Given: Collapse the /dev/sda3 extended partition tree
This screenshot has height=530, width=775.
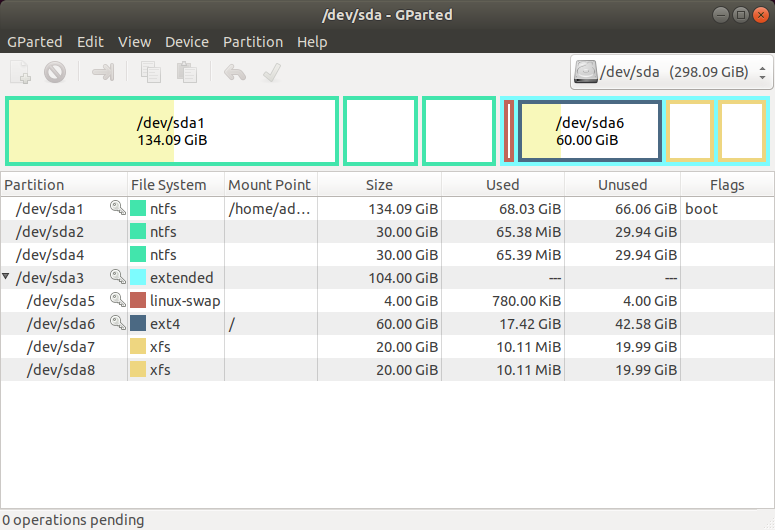Looking at the screenshot, I should tap(8, 277).
